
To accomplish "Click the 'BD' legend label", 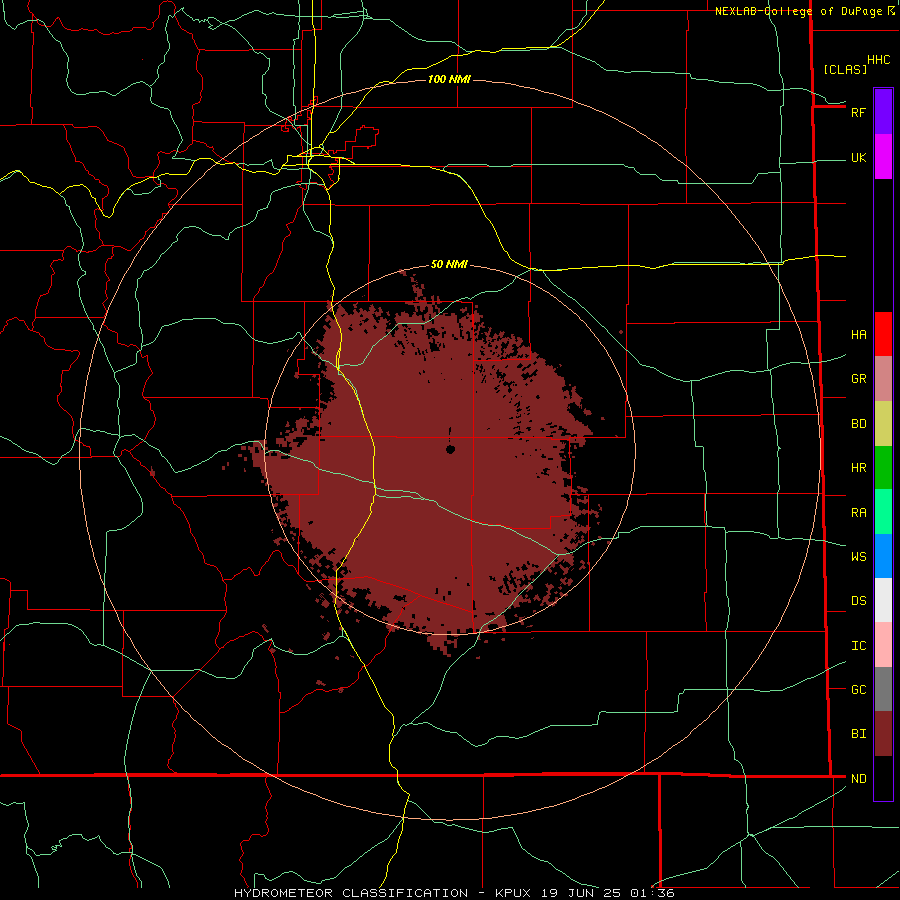I will [858, 424].
